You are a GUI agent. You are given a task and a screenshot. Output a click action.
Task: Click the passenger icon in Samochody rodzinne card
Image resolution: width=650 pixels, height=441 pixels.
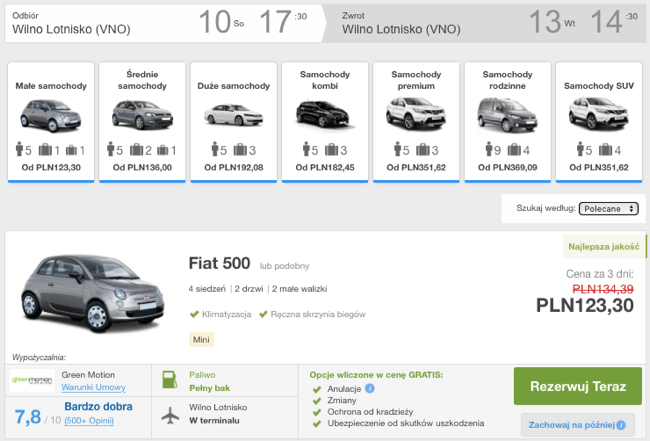click(488, 149)
